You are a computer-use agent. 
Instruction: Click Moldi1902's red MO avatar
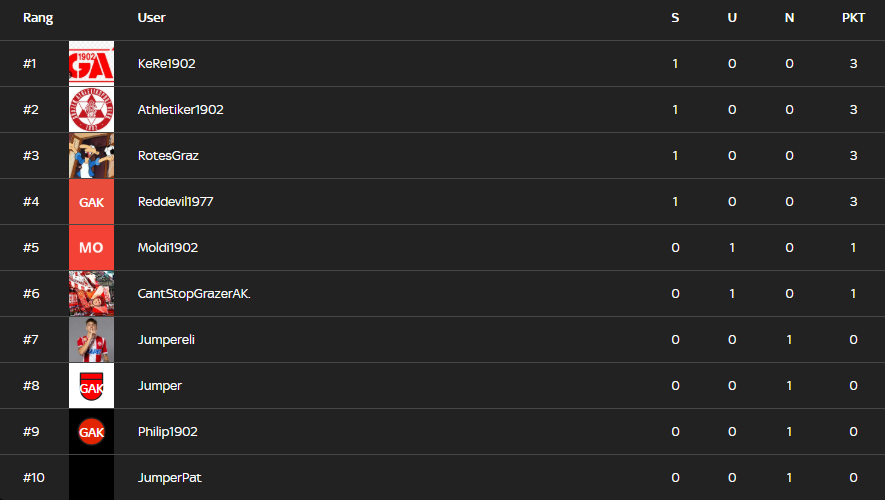click(x=91, y=248)
